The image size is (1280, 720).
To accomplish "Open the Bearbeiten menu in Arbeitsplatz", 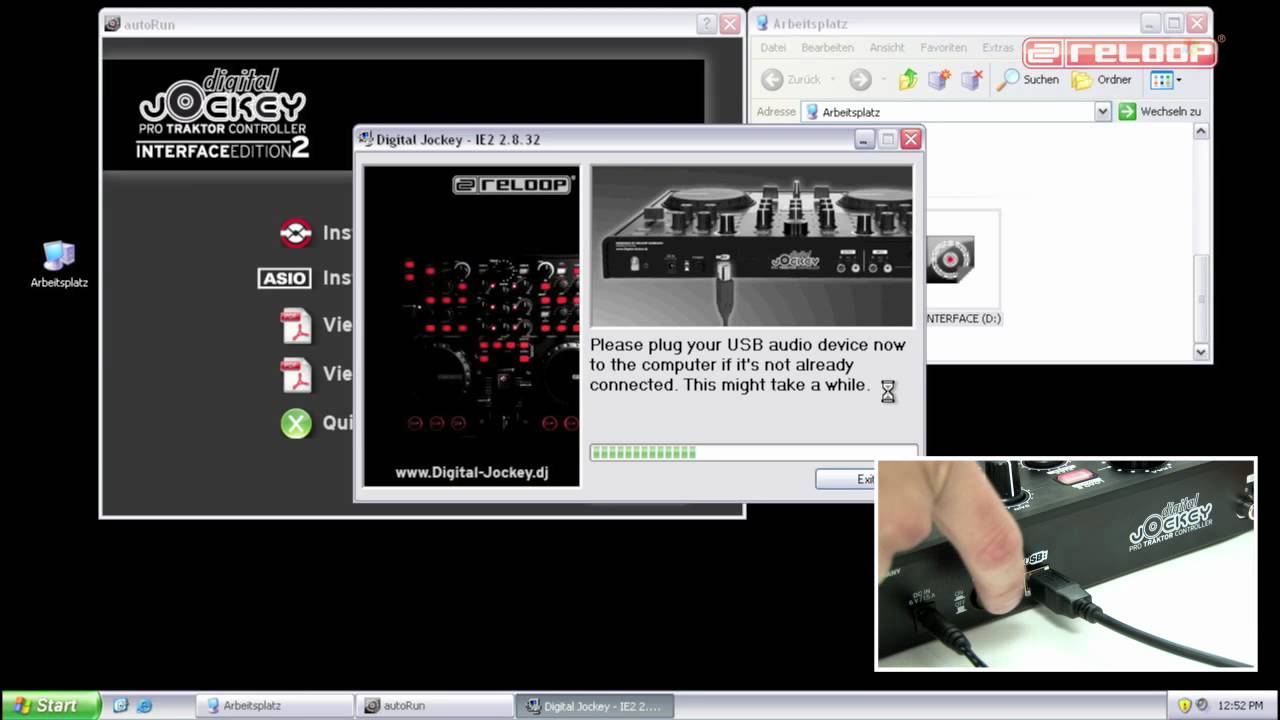I will 827,48.
